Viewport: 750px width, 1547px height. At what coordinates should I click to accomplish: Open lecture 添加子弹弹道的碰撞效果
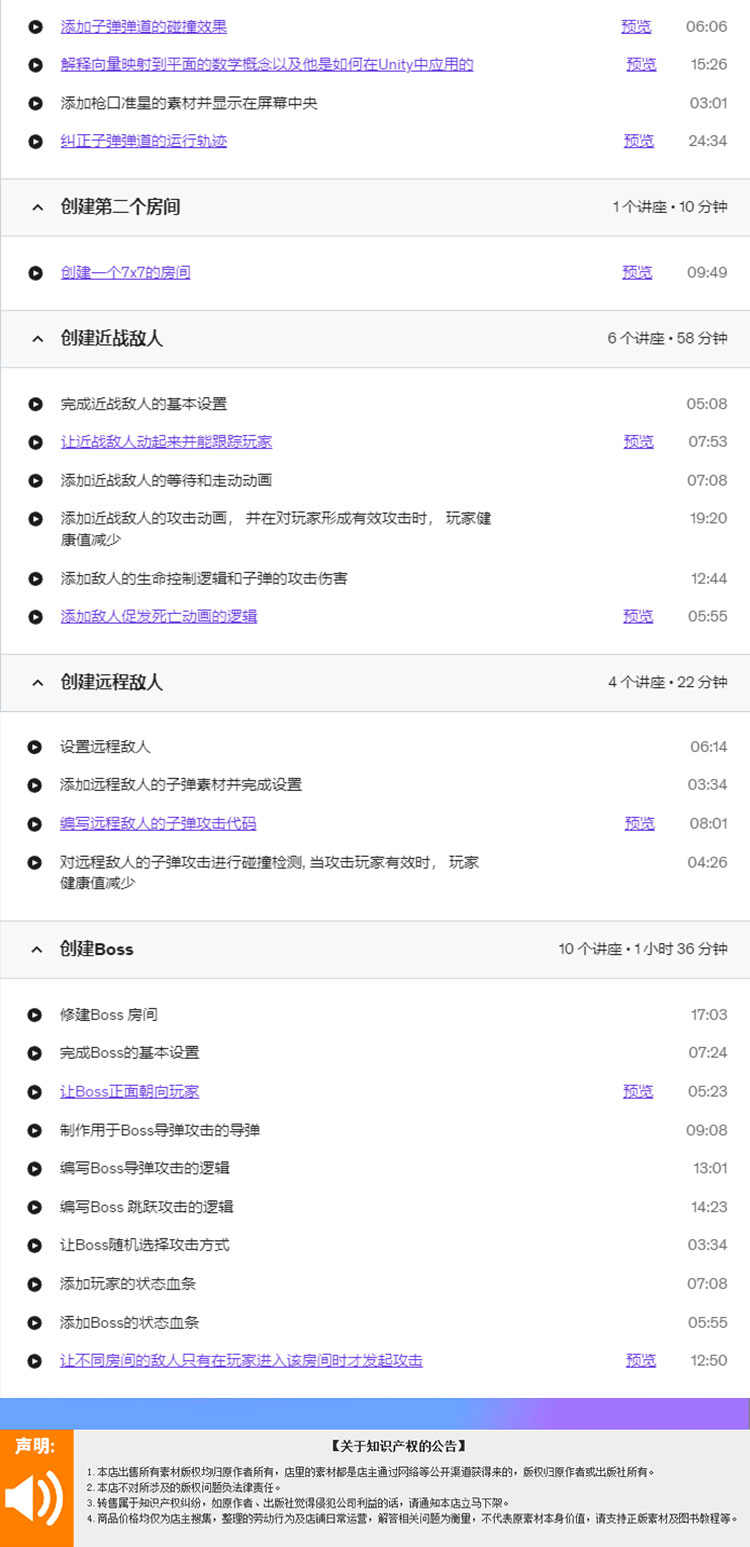pyautogui.click(x=144, y=26)
